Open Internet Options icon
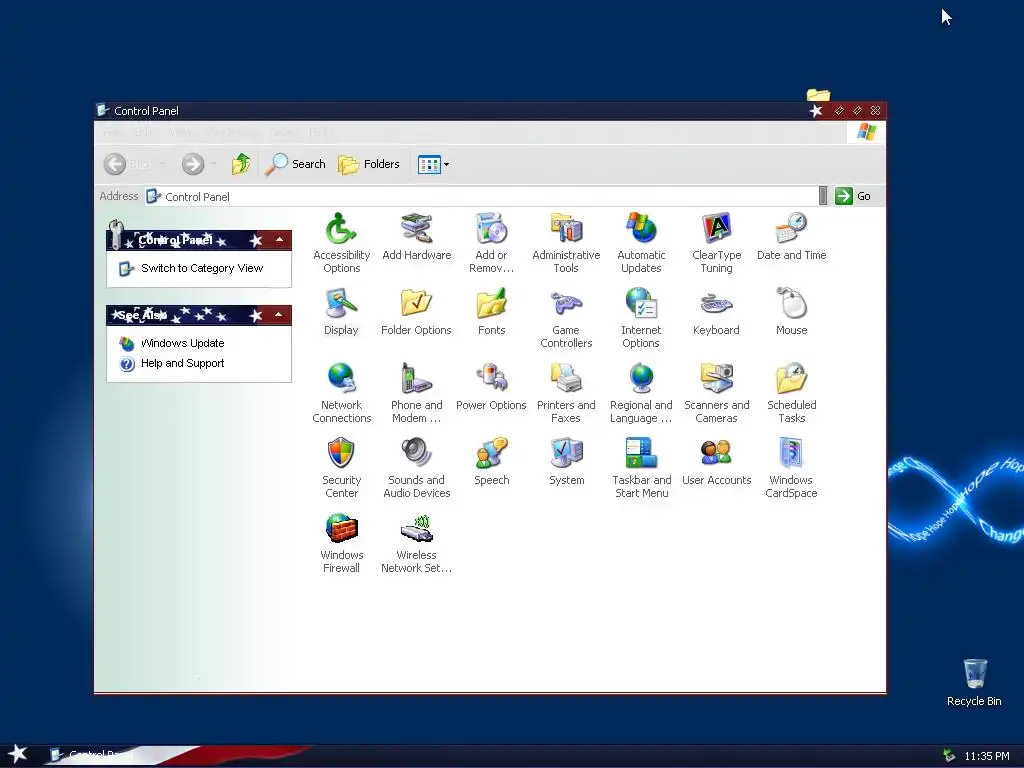 point(641,317)
